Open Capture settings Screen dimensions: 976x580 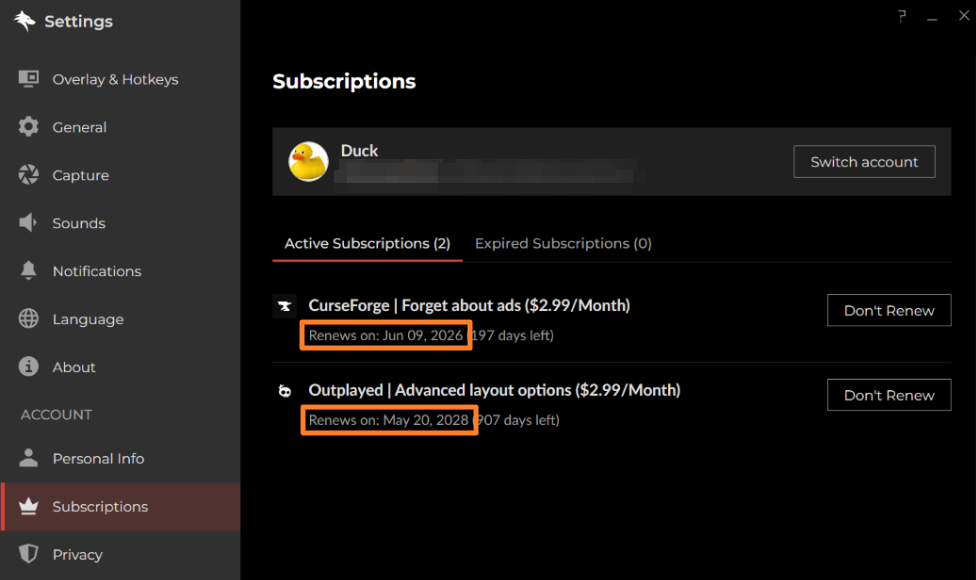(120, 175)
